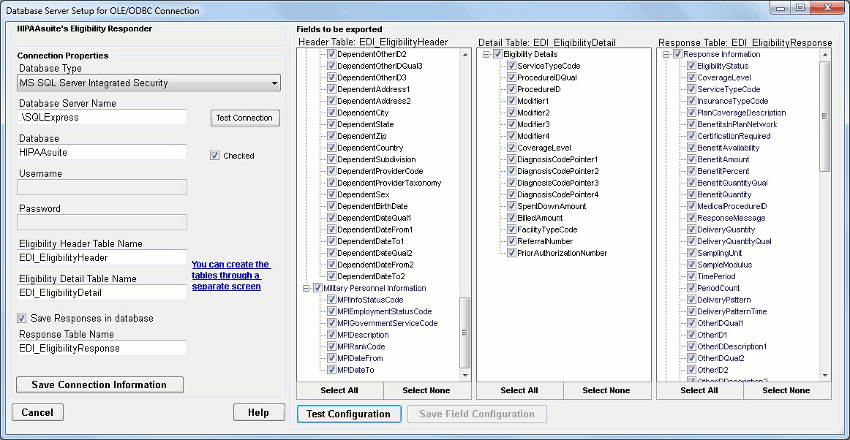Viewport: 850px width, 440px height.
Task: Click the Test Configuration button
Action: click(350, 414)
